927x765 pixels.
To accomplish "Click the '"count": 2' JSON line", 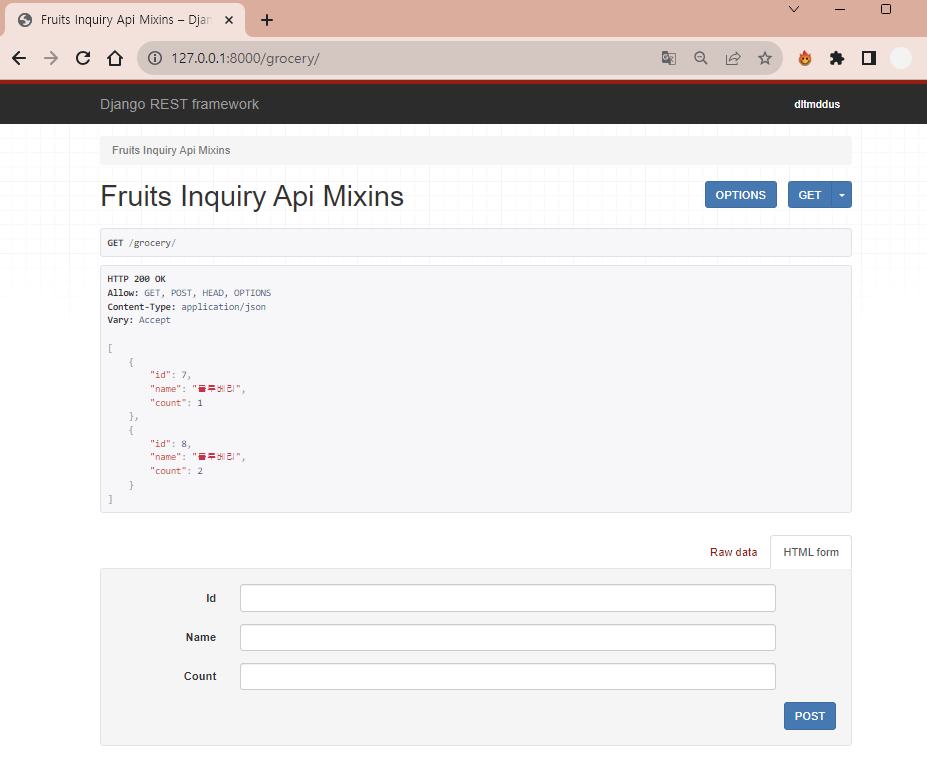I will (176, 471).
